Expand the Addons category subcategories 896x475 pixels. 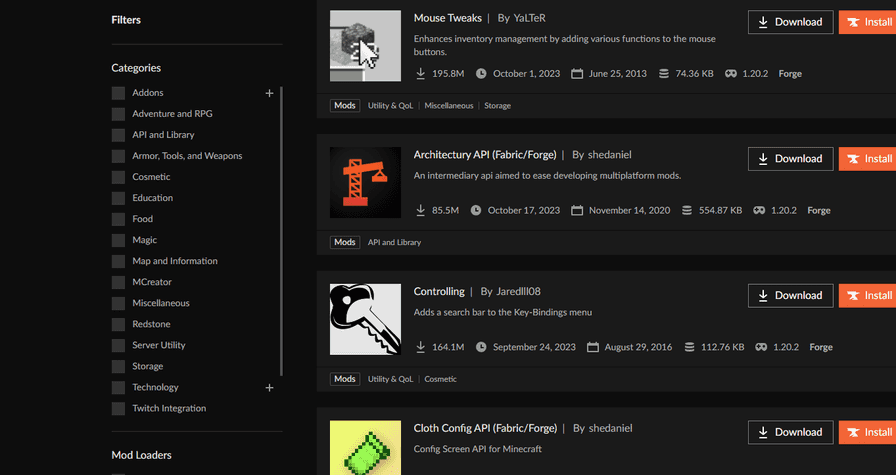[269, 93]
